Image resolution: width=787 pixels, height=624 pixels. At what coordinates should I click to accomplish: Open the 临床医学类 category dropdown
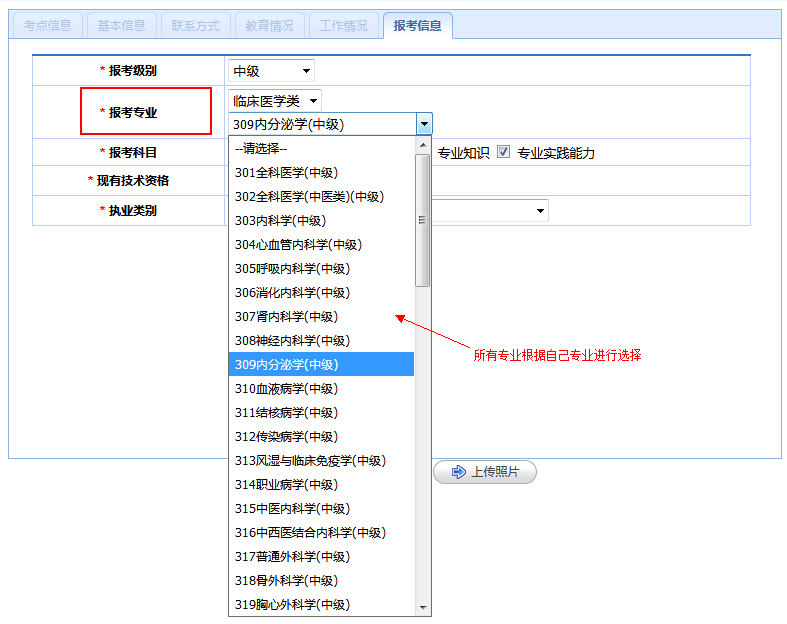coord(275,100)
